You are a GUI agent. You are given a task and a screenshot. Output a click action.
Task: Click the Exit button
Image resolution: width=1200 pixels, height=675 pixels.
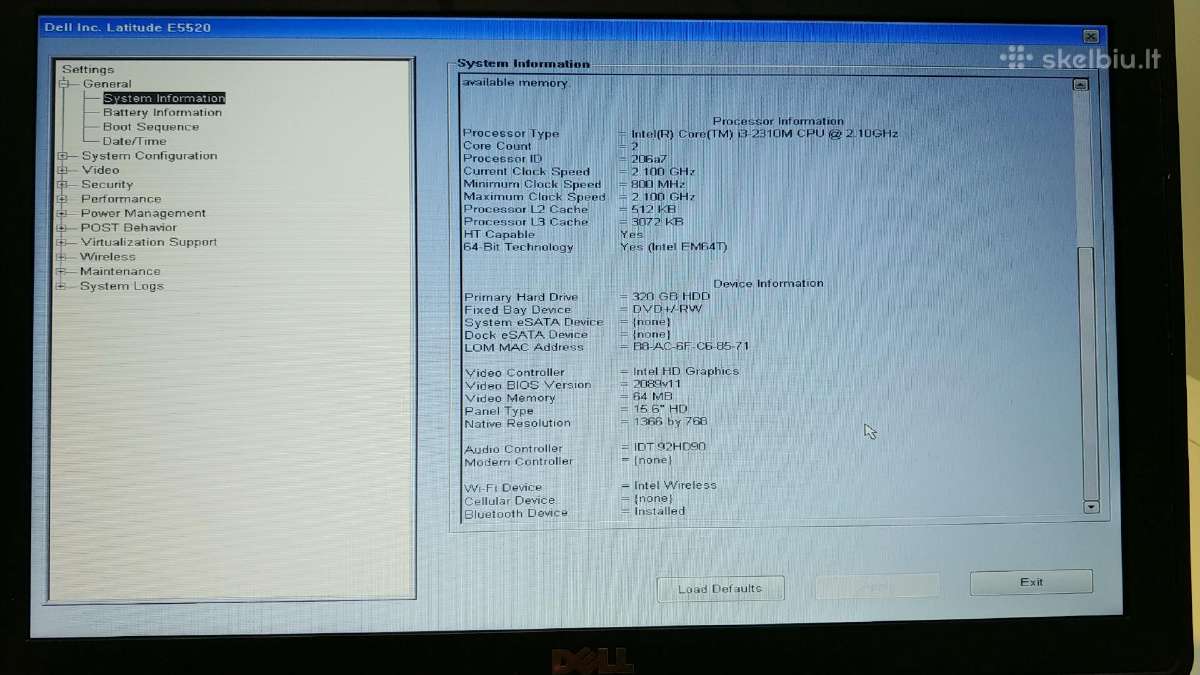point(1031,582)
